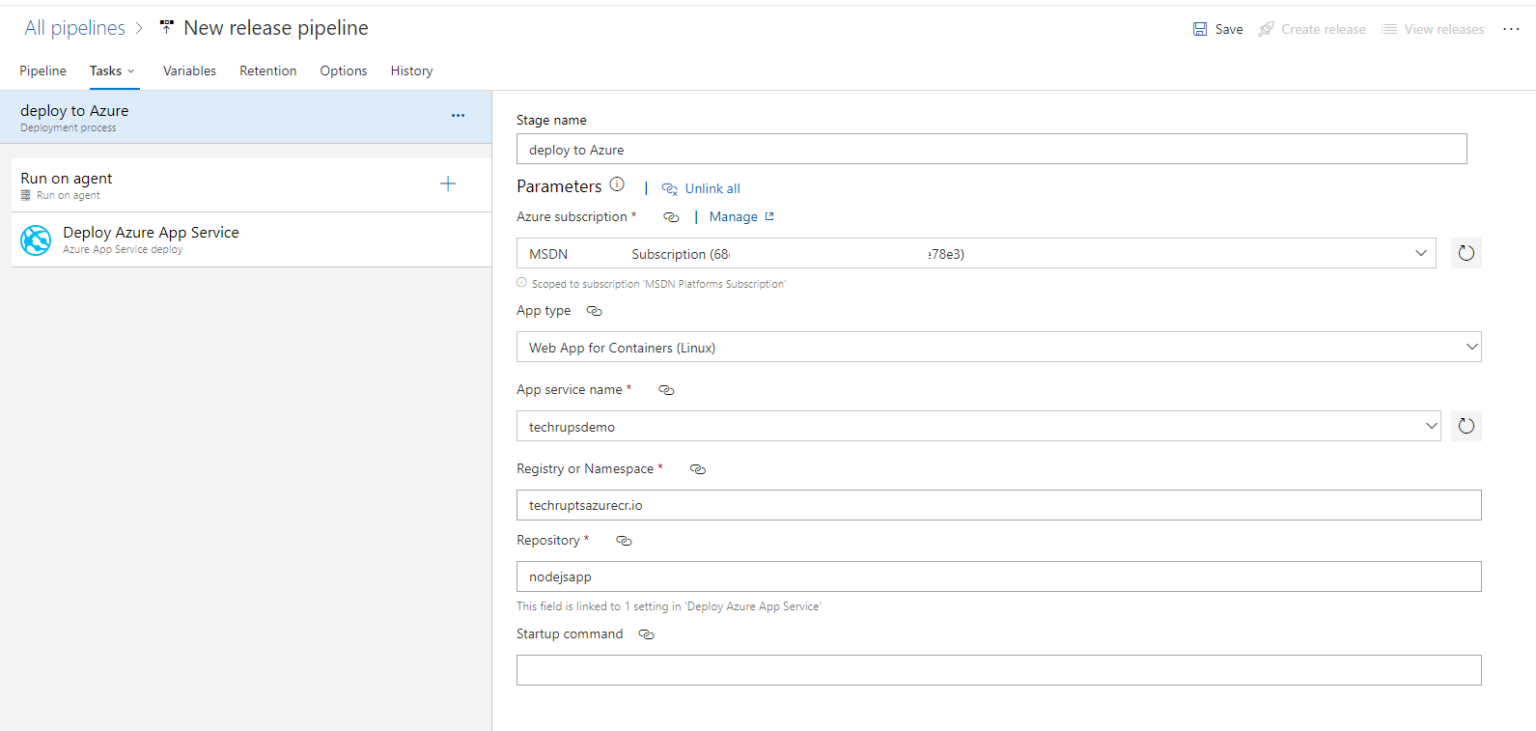Image resolution: width=1536 pixels, height=731 pixels.
Task: Expand the Azure subscription dropdown
Action: point(1421,253)
